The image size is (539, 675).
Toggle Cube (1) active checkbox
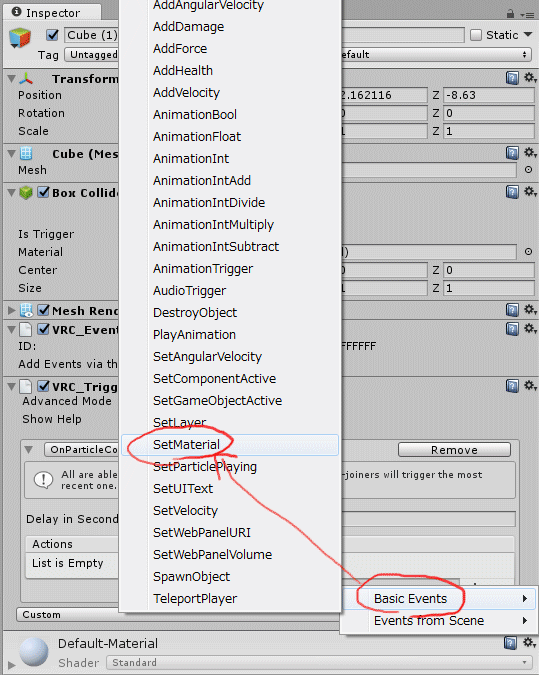(53, 35)
